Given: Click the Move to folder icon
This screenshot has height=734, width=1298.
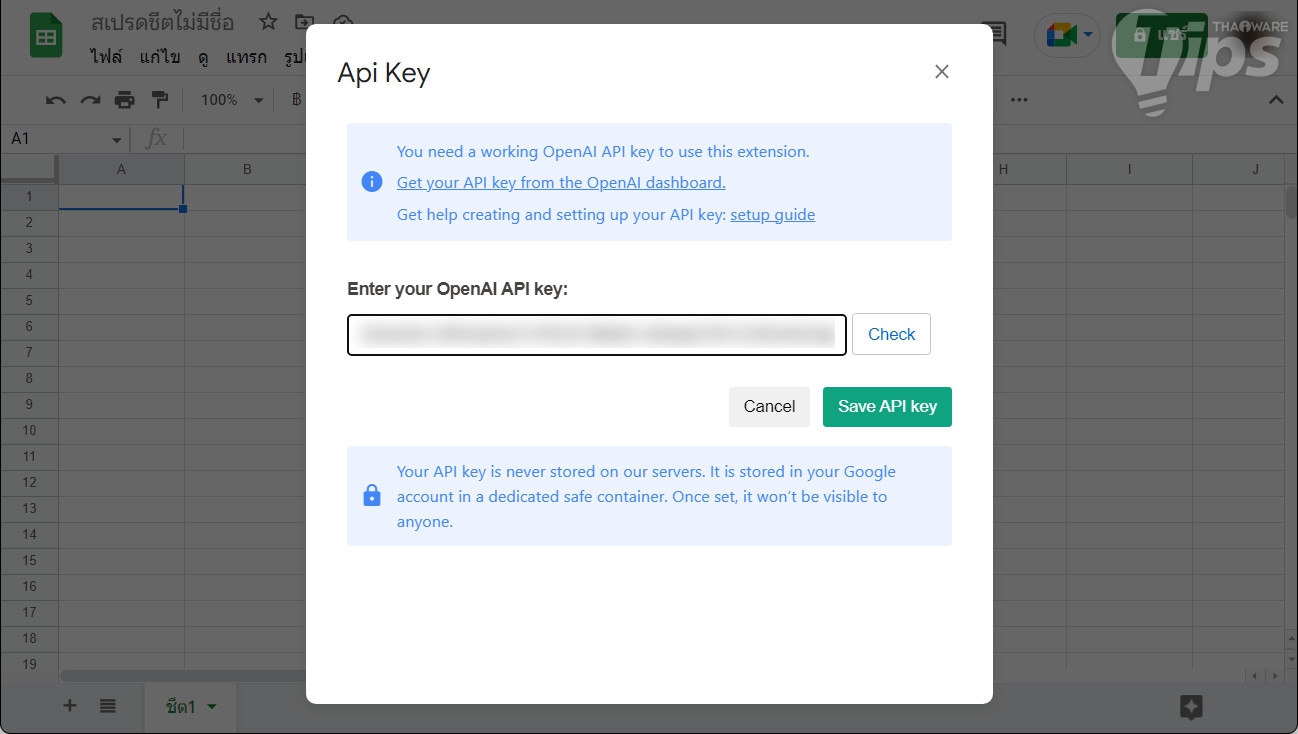Looking at the screenshot, I should click(x=304, y=22).
